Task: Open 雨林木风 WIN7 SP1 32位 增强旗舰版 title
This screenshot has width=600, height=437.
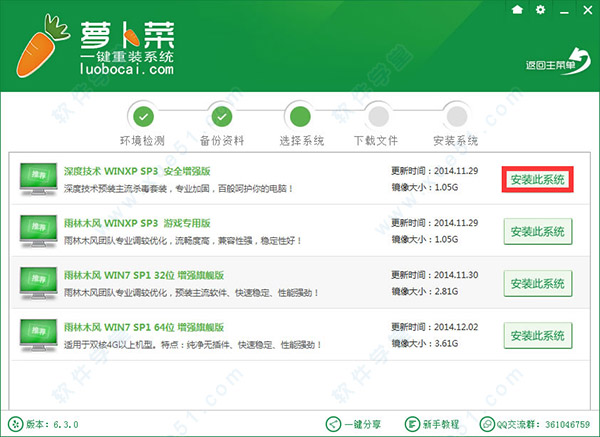Action: [144, 275]
